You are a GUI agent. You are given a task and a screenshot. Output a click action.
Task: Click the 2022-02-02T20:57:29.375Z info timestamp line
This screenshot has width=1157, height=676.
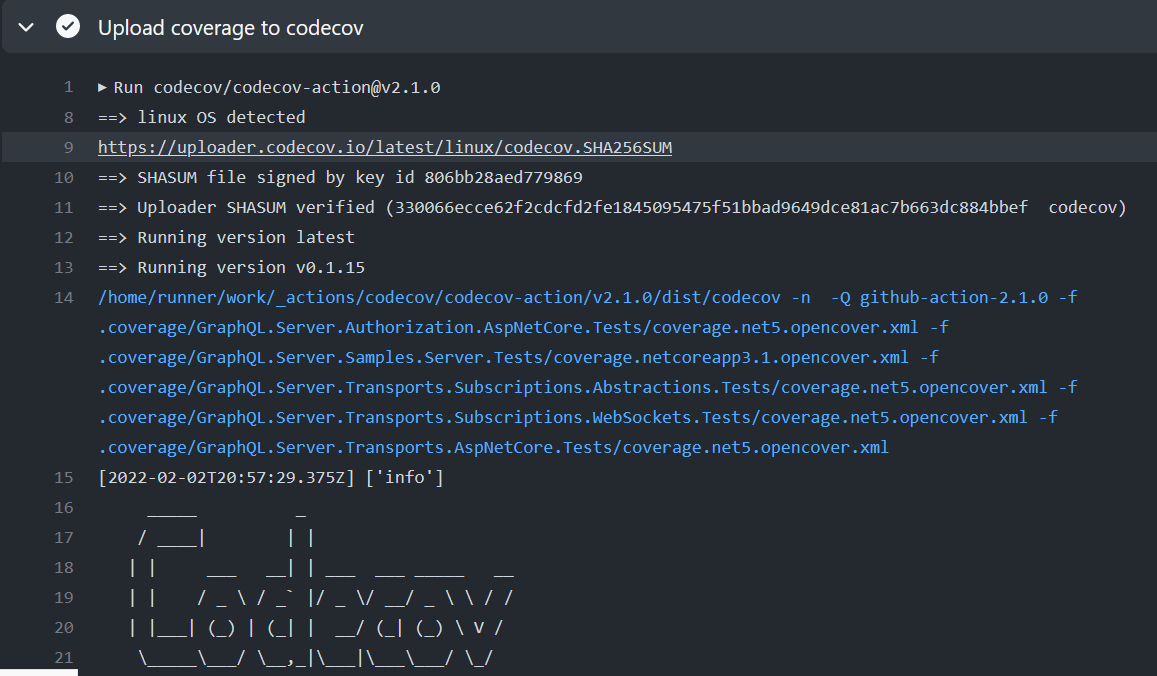click(x=270, y=478)
